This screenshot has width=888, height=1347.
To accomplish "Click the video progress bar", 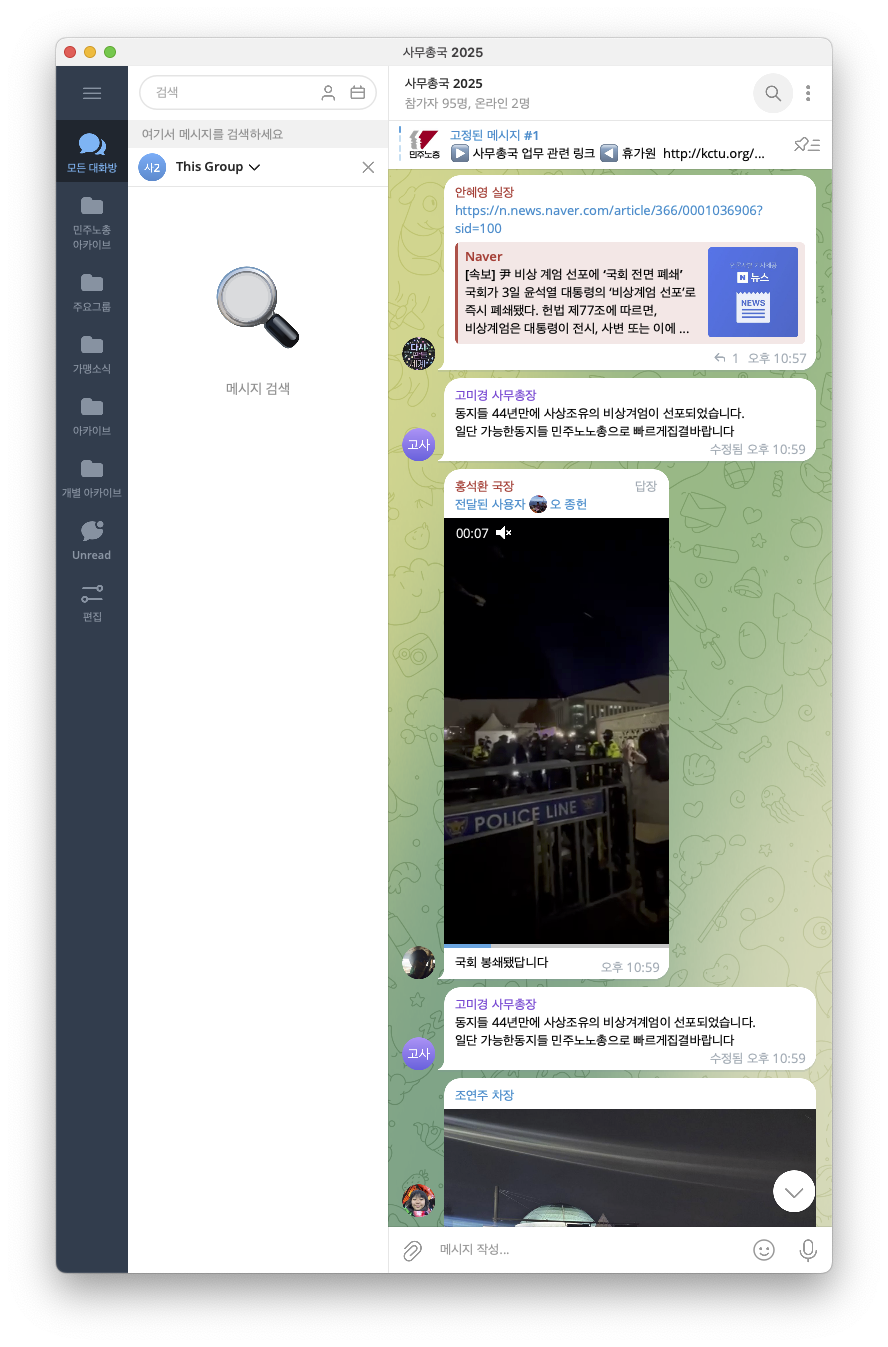I will 555,945.
